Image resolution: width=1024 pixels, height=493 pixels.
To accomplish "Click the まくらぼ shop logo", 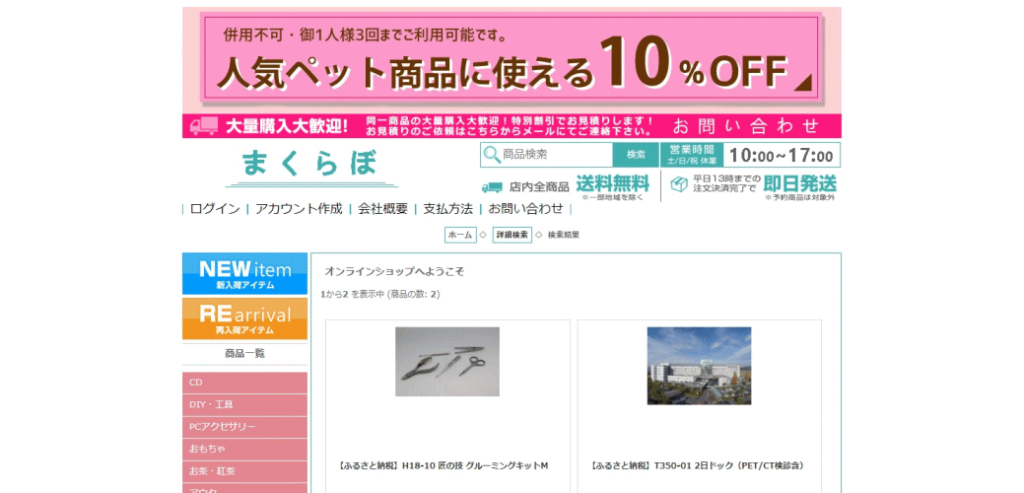I will click(x=310, y=165).
